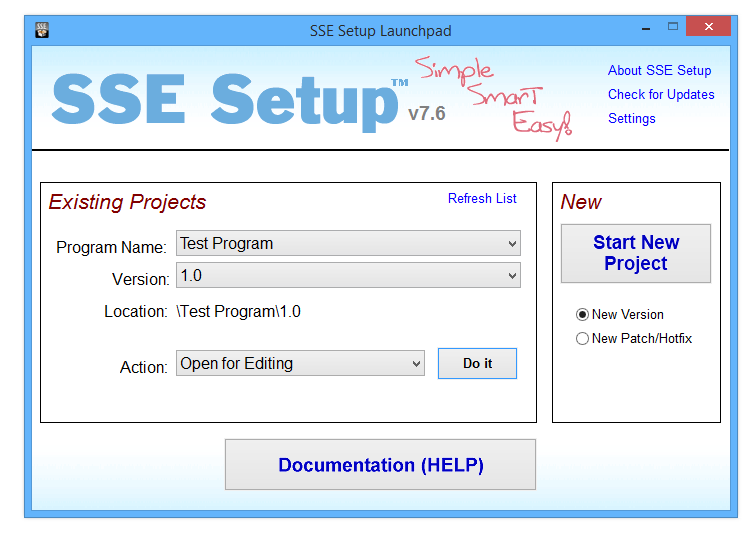This screenshot has height=535, width=751.
Task: Click the Program Name label
Action: pyautogui.click(x=111, y=247)
